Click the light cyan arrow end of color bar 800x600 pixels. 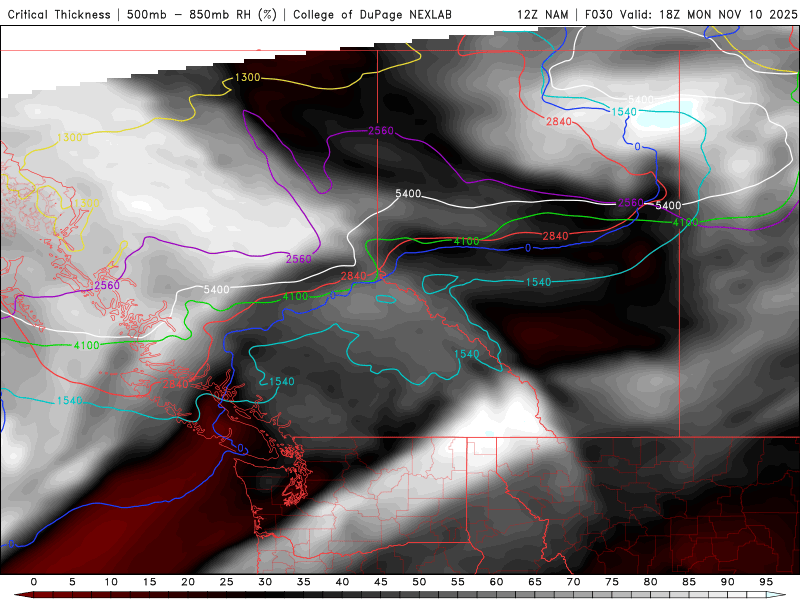[776, 595]
